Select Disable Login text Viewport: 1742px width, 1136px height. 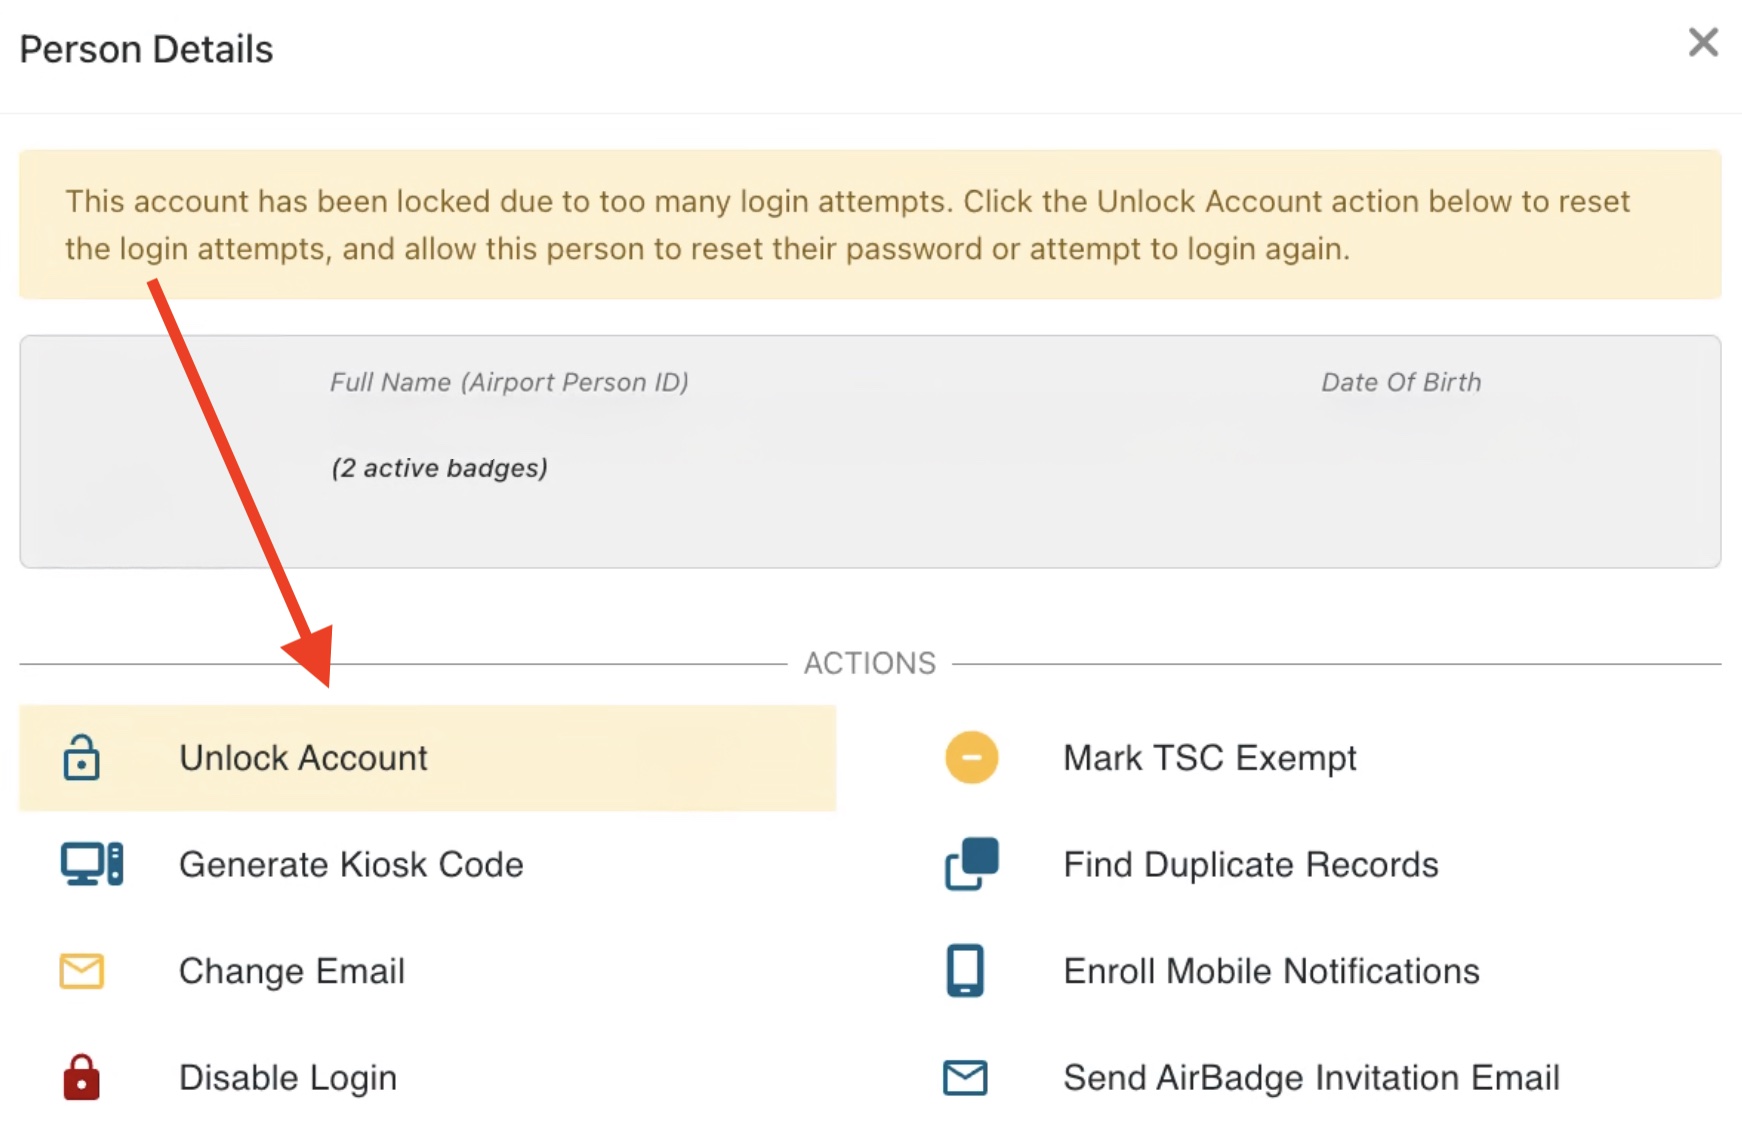click(x=288, y=1077)
